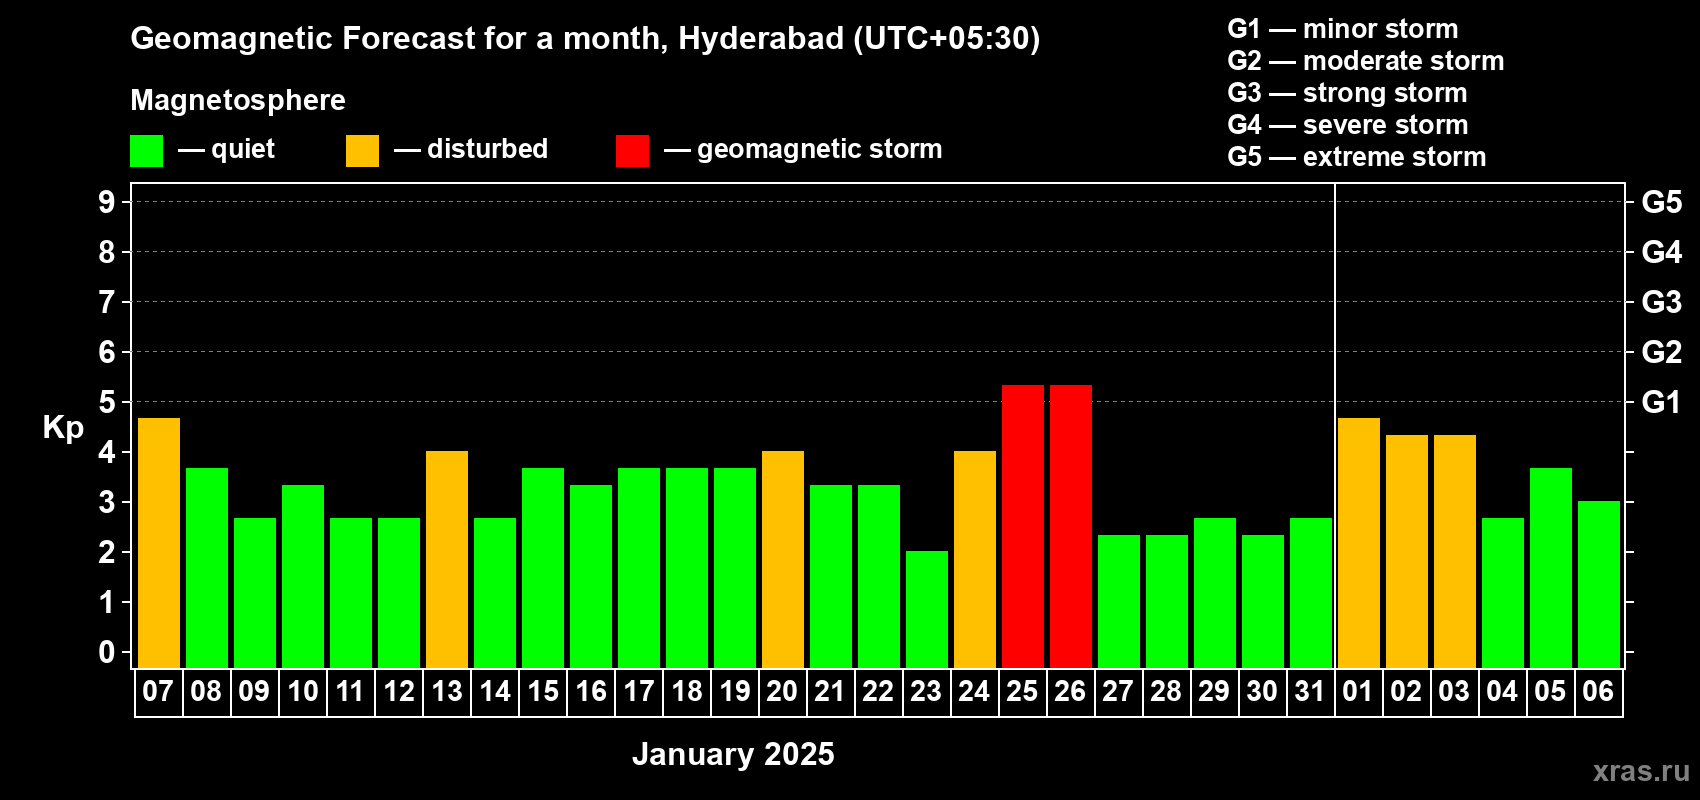Click the G1 right-axis label
The image size is (1700, 800).
pyautogui.click(x=1662, y=402)
